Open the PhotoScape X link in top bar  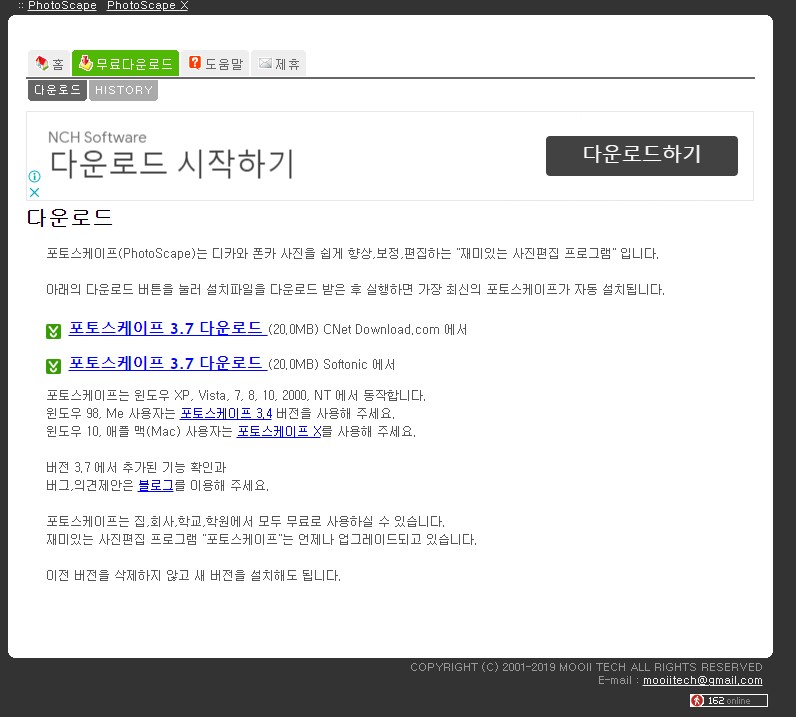(x=147, y=5)
